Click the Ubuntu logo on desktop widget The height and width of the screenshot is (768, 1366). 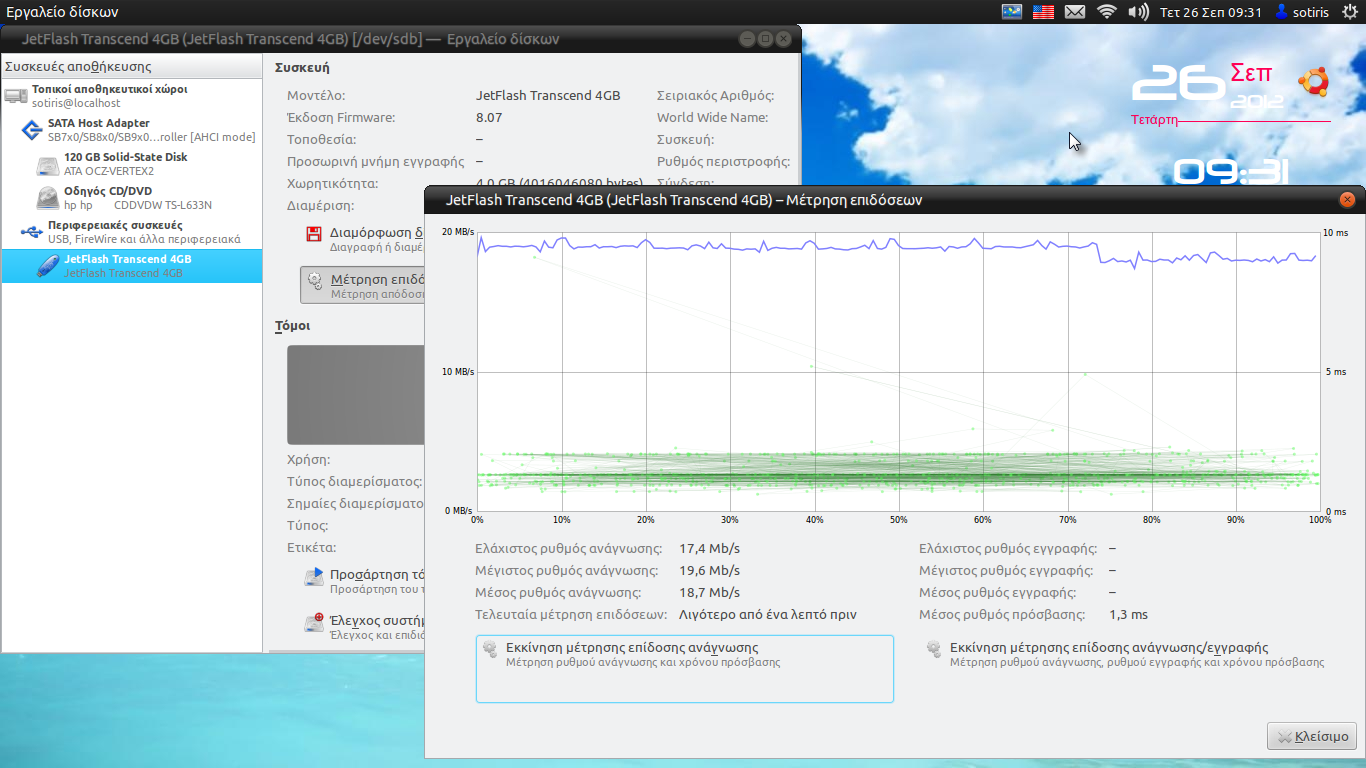tap(1313, 82)
